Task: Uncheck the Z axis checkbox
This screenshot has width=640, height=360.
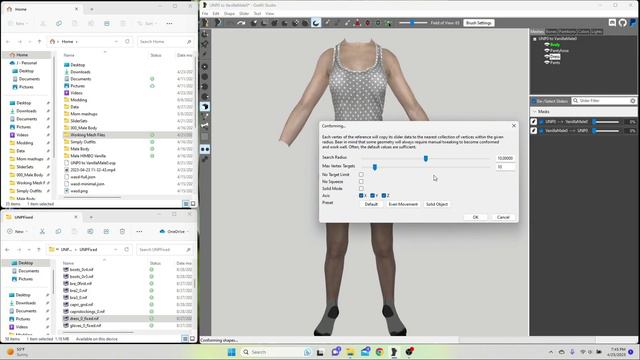Action: (384, 196)
